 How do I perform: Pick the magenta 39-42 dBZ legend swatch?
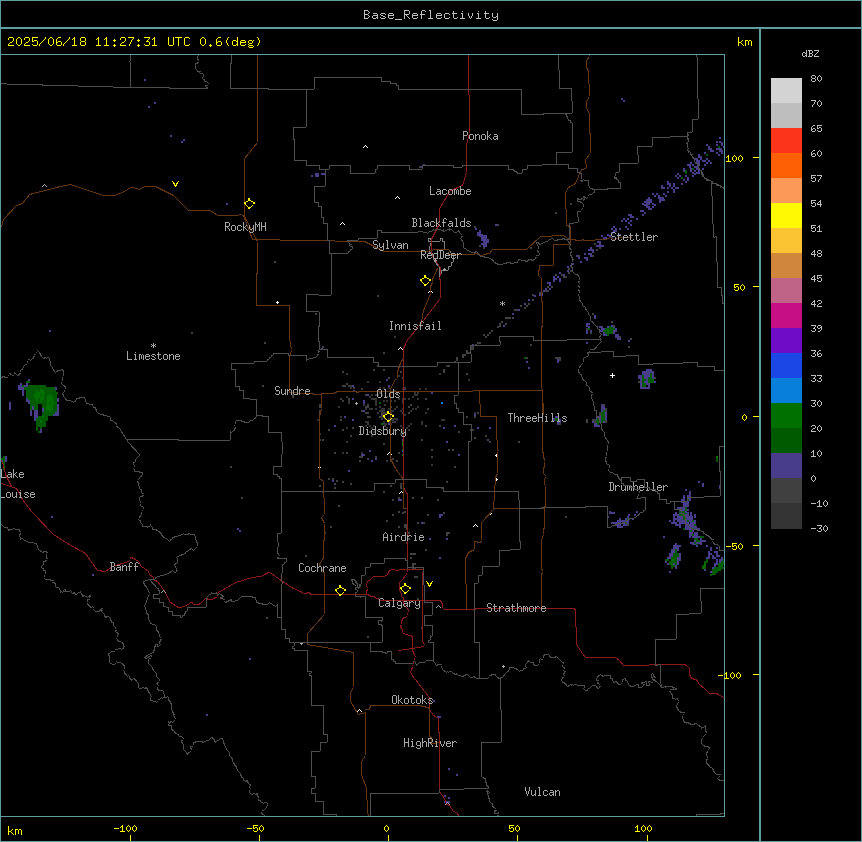point(786,315)
